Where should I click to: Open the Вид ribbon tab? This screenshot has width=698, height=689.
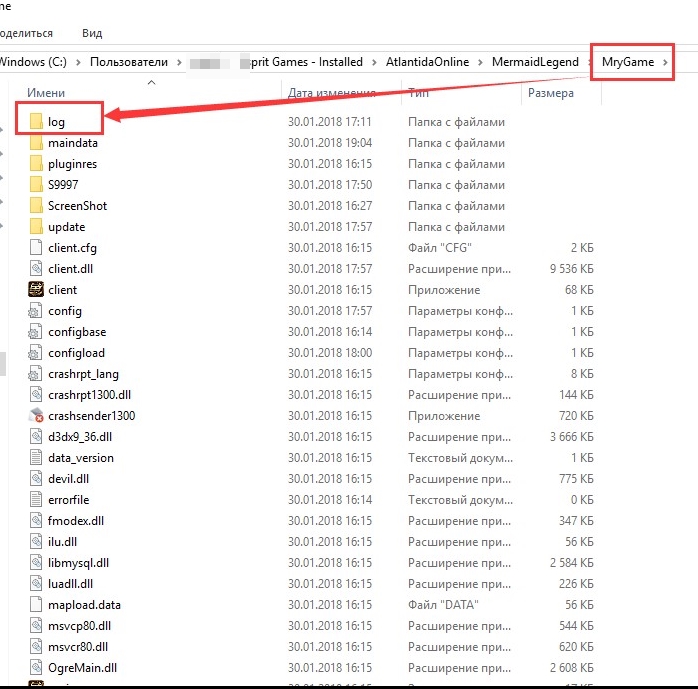(92, 33)
